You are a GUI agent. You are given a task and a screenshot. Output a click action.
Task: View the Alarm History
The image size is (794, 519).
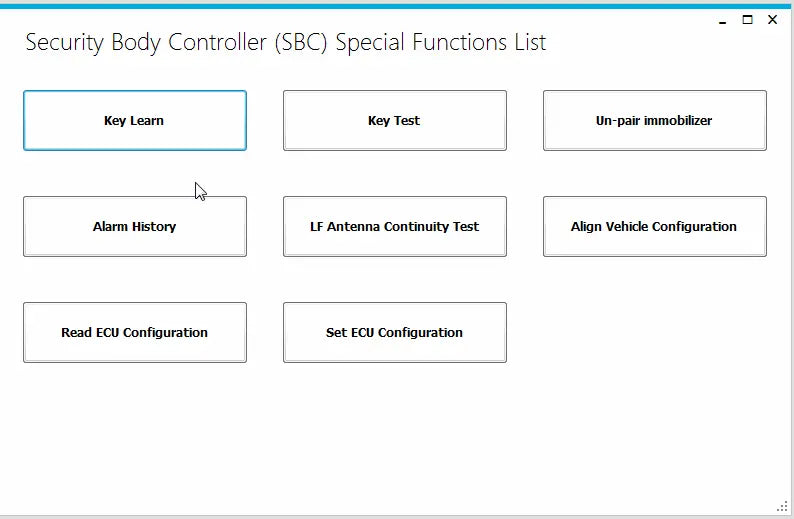135,227
